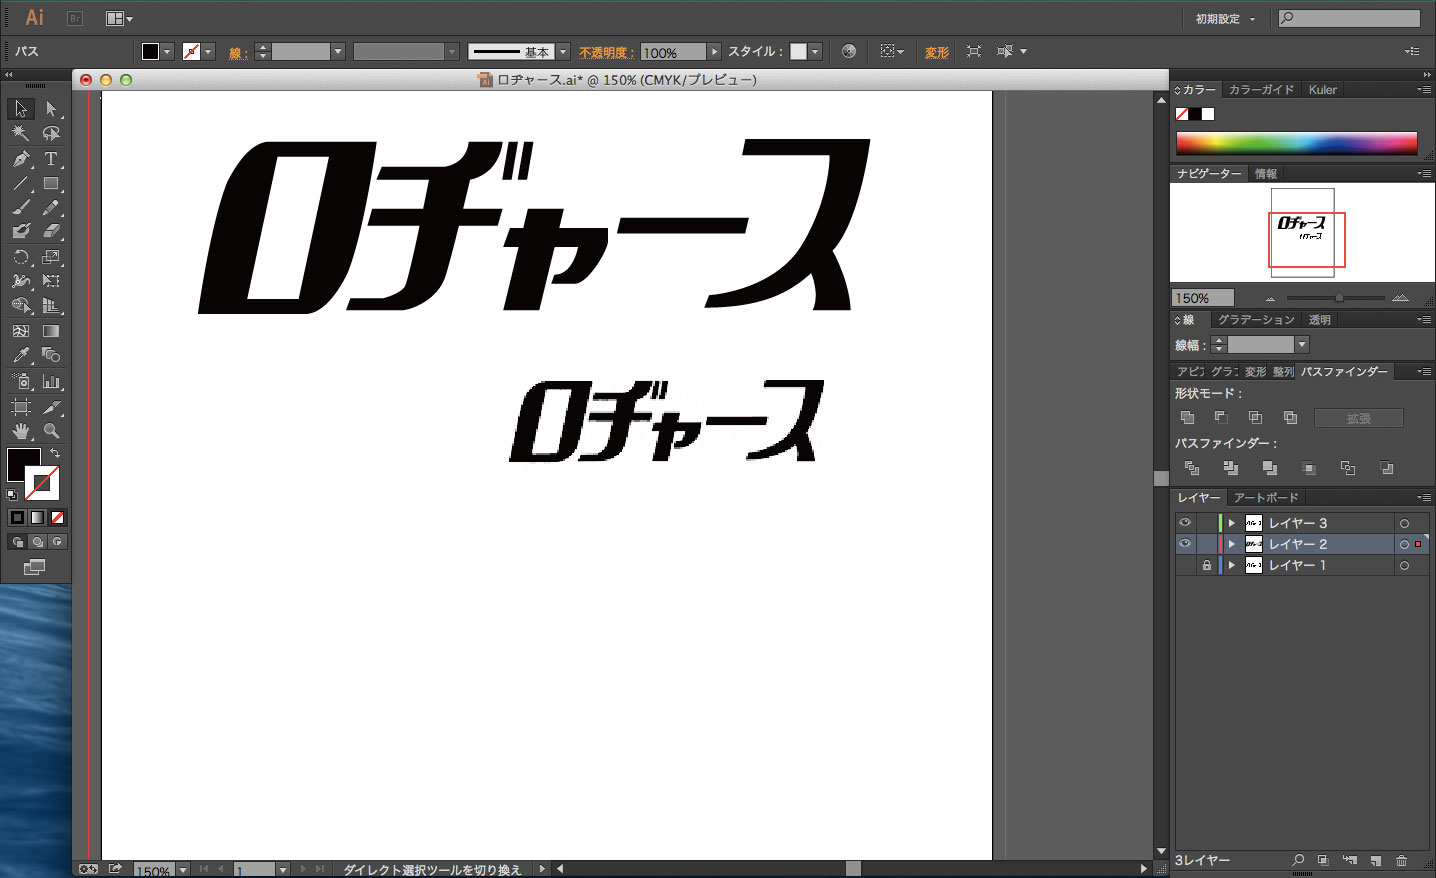
Task: Click the 線 stroke label link in control bar
Action: pyautogui.click(x=237, y=53)
